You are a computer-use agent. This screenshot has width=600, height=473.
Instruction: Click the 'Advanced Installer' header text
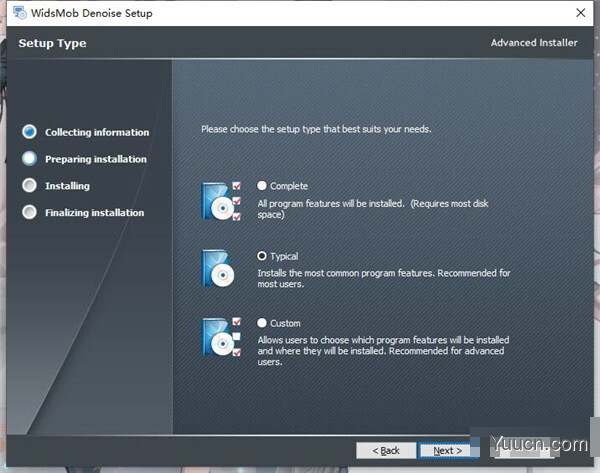[x=534, y=42]
